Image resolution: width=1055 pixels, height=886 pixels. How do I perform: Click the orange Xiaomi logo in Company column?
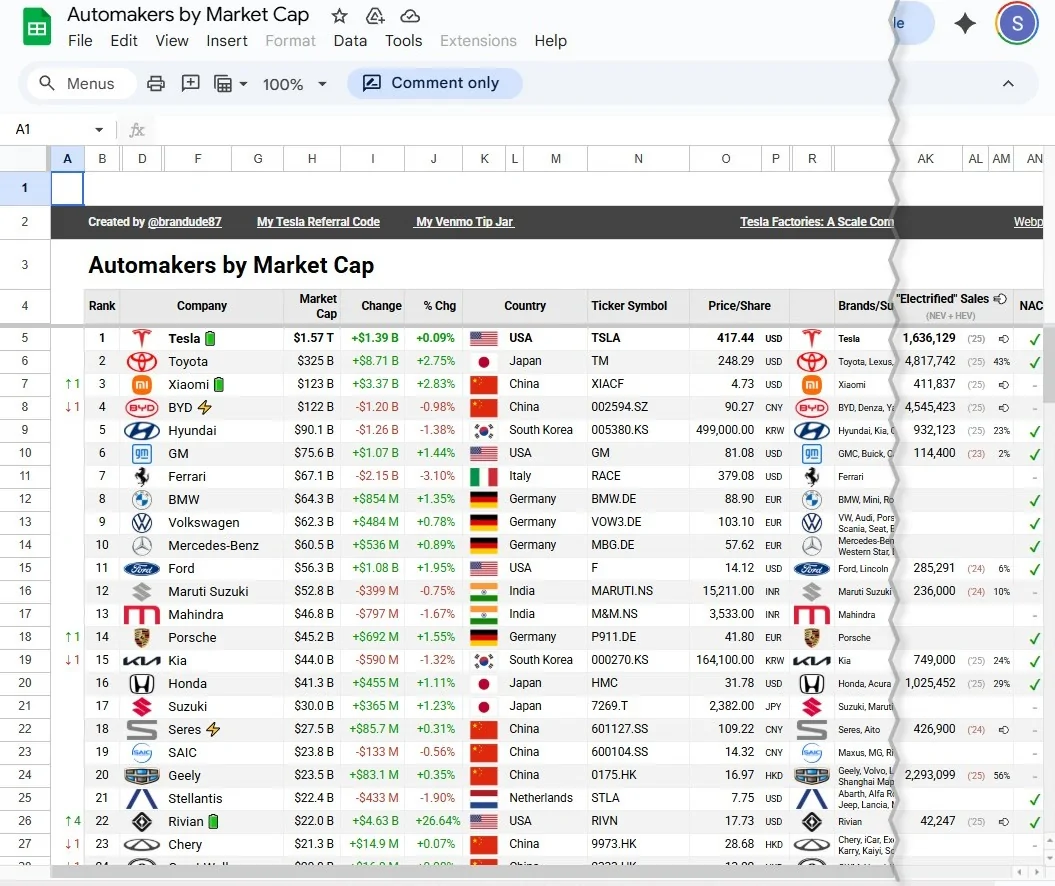click(141, 384)
